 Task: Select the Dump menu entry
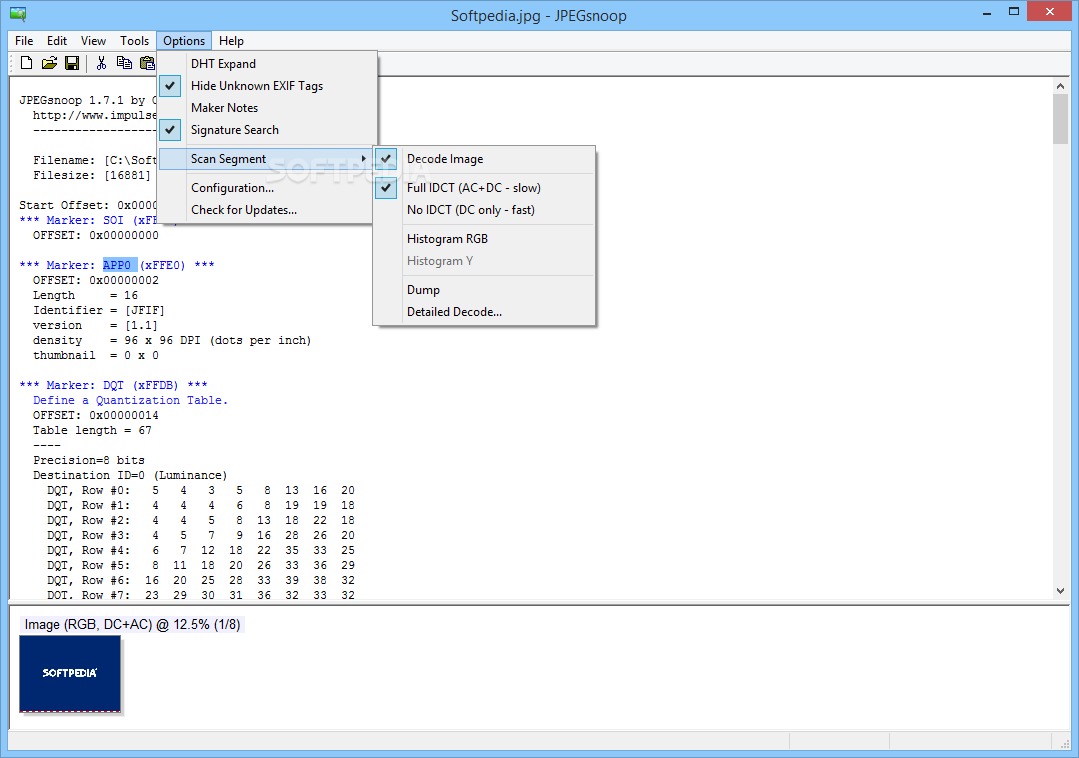pos(484,290)
